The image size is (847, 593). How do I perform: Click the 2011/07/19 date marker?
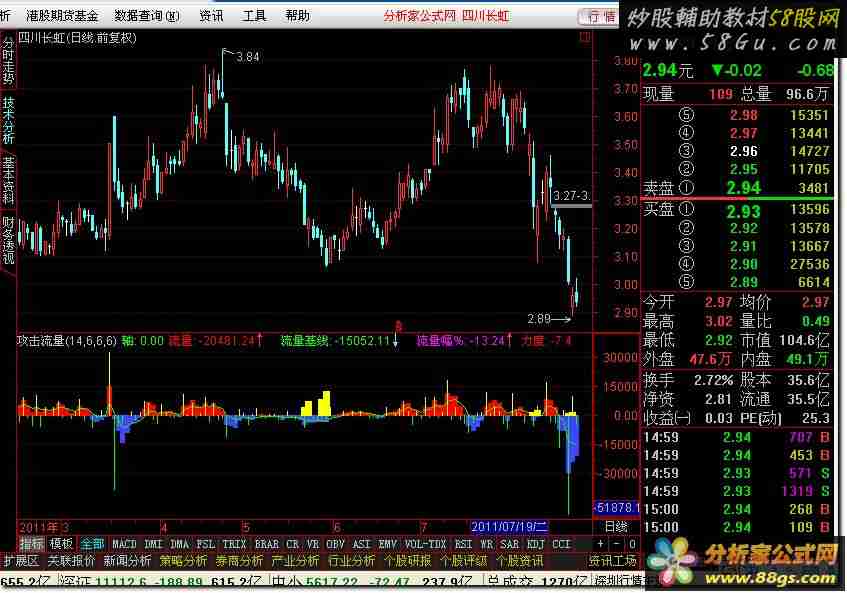click(x=509, y=527)
